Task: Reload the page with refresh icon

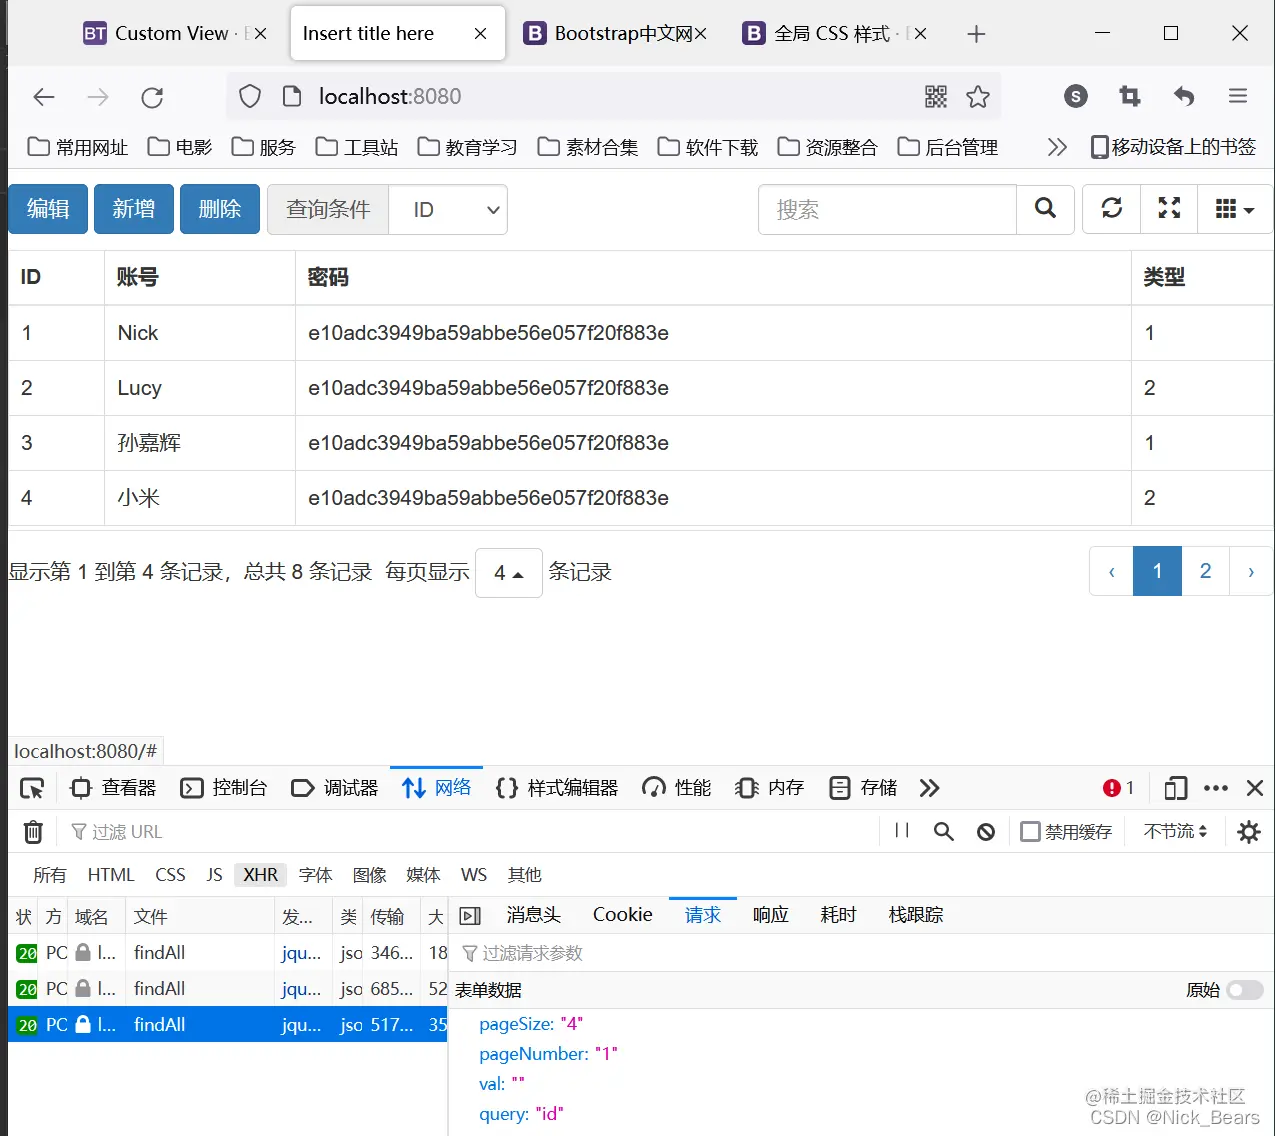Action: 152,97
